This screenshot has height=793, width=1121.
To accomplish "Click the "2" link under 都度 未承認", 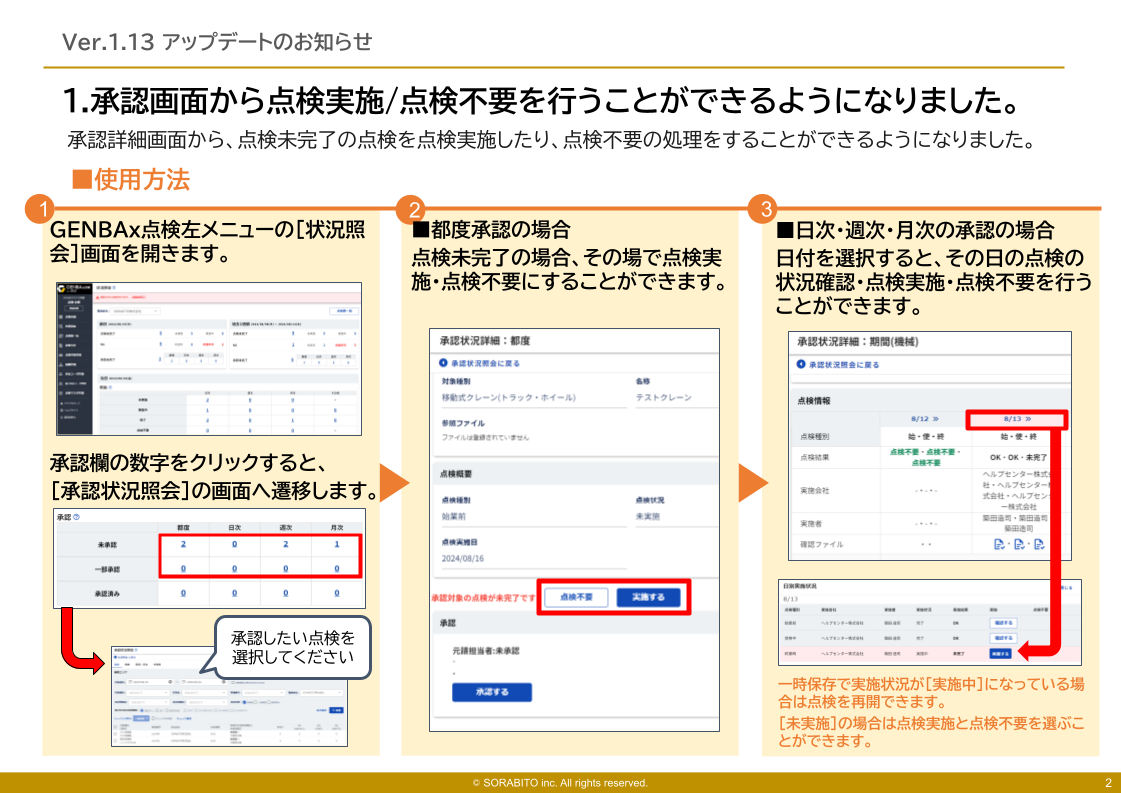I will tap(181, 543).
